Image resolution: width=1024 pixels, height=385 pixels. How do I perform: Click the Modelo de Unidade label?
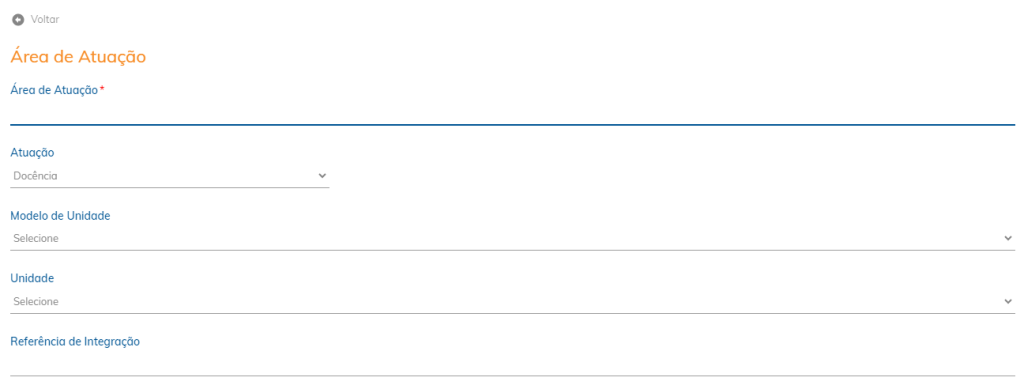[x=60, y=216]
